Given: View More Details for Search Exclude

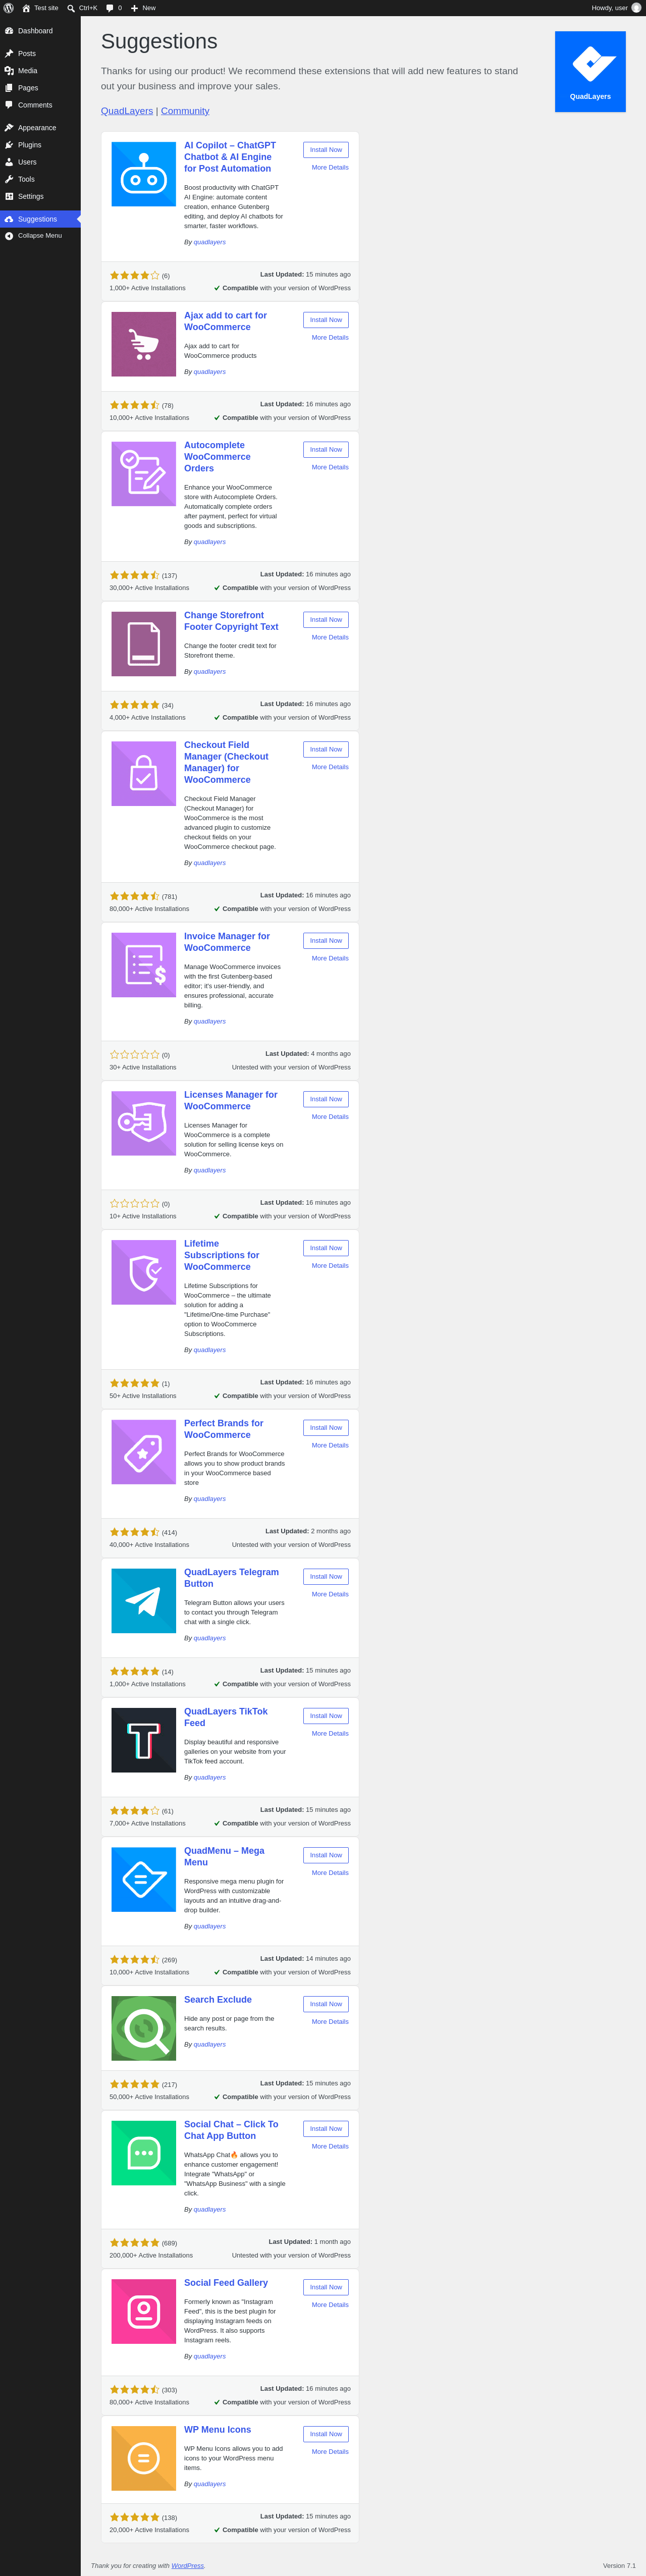Looking at the screenshot, I should [330, 2022].
